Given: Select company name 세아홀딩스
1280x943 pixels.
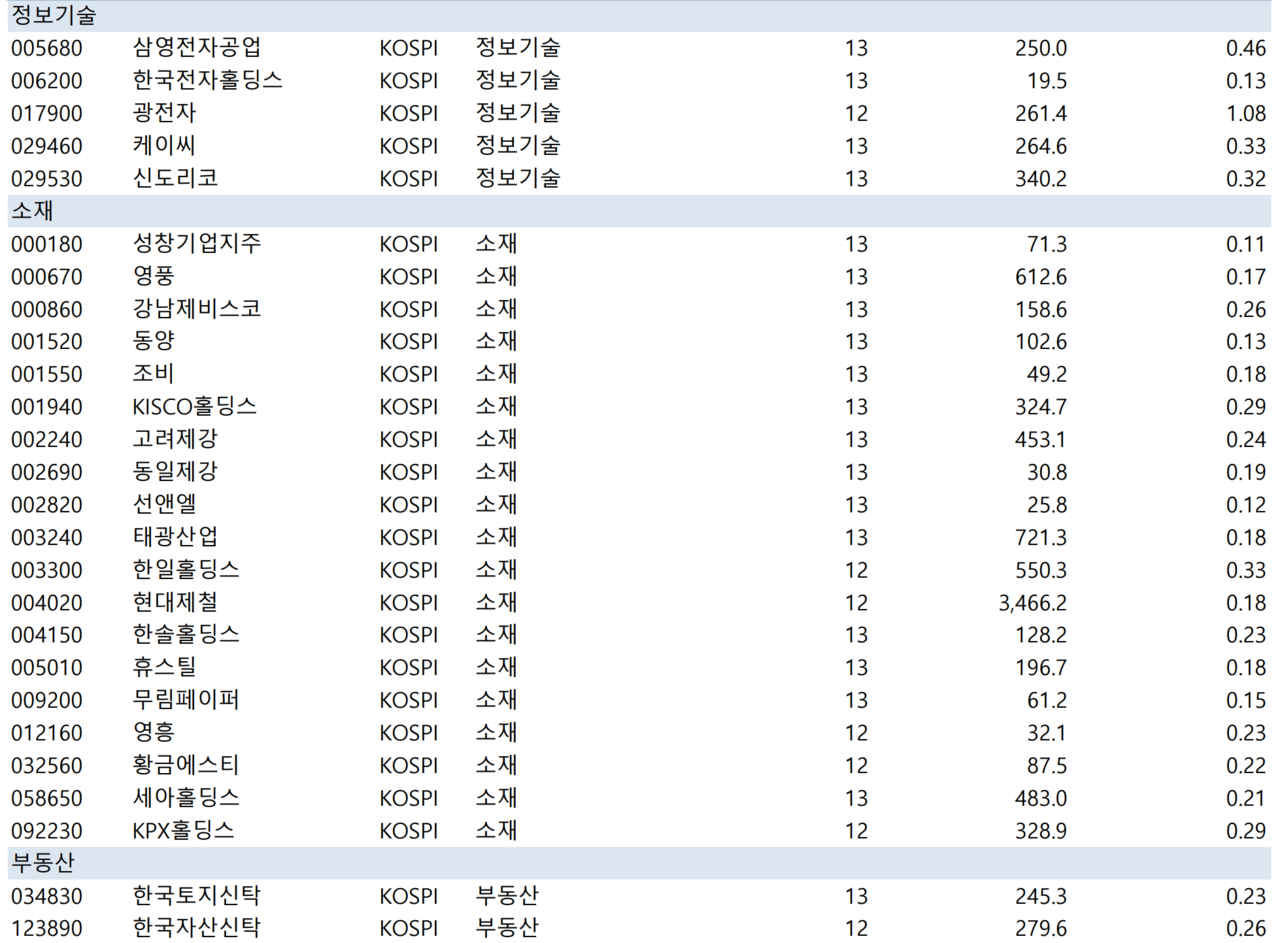Looking at the screenshot, I should (186, 798).
